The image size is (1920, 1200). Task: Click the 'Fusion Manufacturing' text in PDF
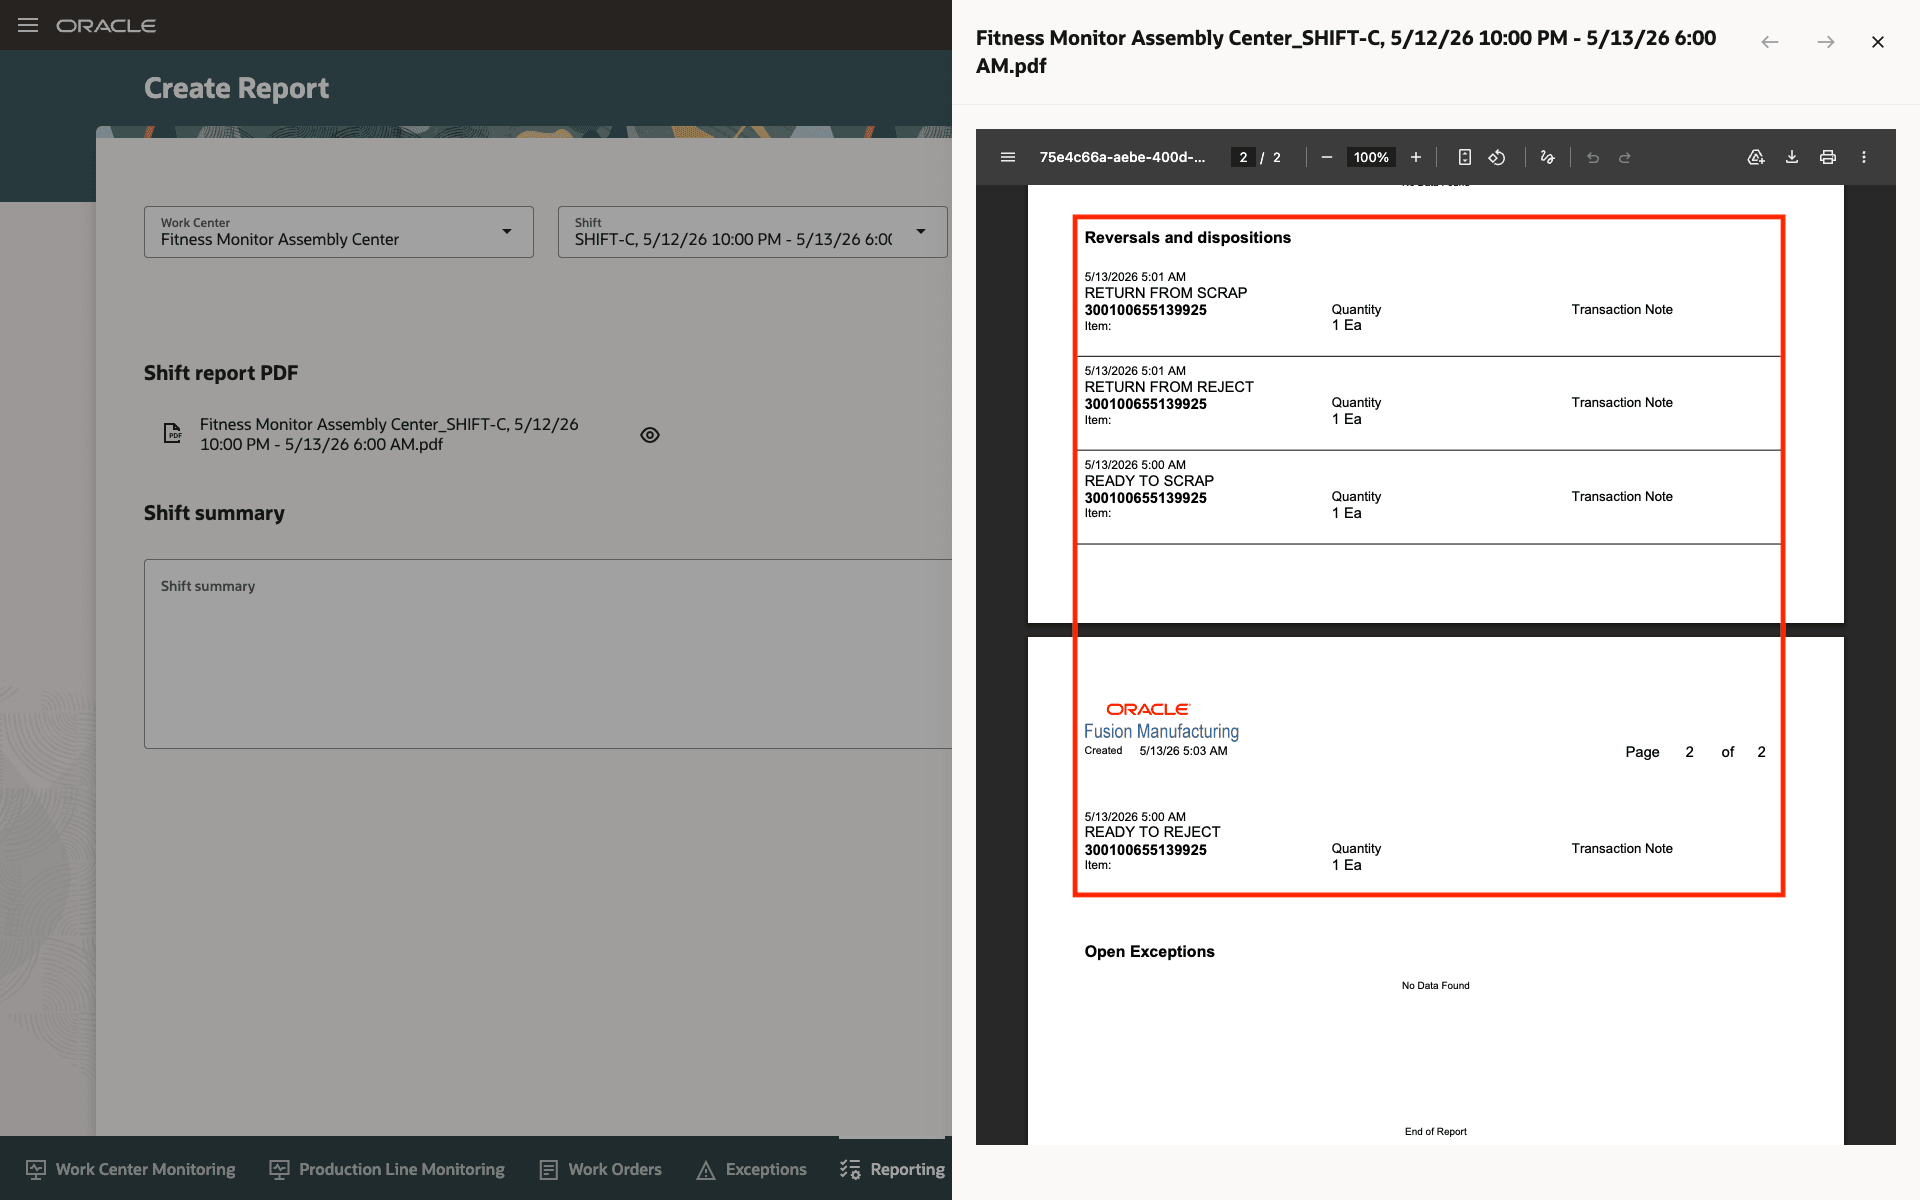pos(1161,732)
